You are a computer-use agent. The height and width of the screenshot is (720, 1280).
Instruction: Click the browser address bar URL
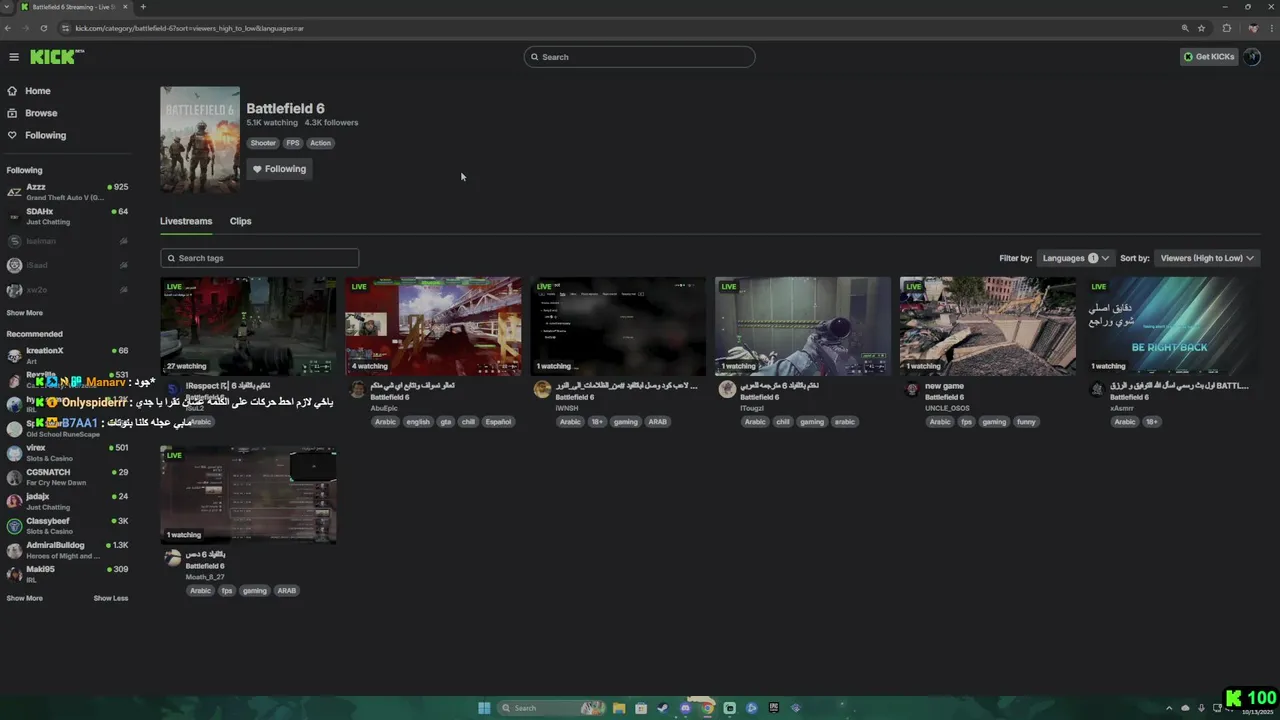(x=190, y=28)
